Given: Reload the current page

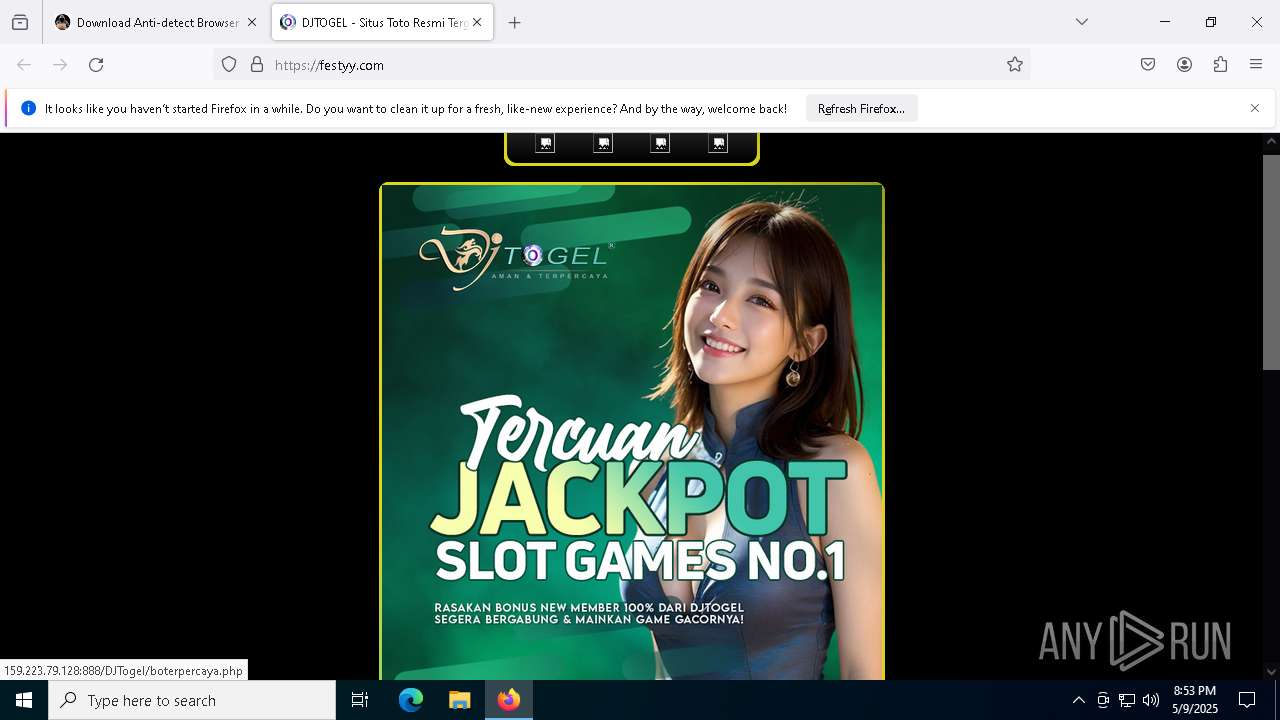Looking at the screenshot, I should (96, 65).
